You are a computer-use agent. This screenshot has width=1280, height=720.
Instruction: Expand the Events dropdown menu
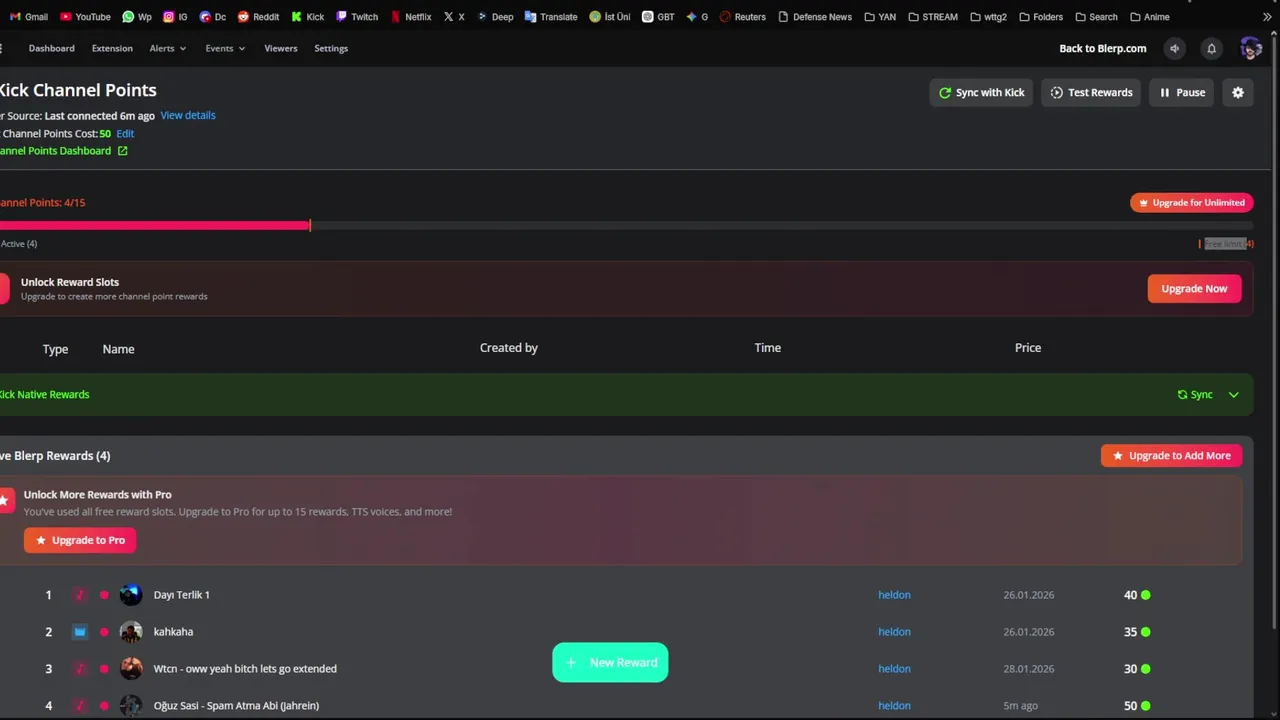point(225,48)
